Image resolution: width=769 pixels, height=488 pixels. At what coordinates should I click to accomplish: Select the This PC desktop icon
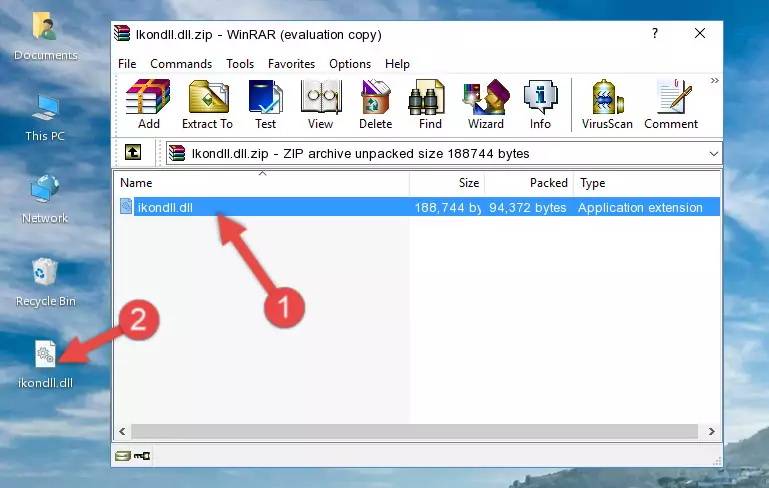45,118
